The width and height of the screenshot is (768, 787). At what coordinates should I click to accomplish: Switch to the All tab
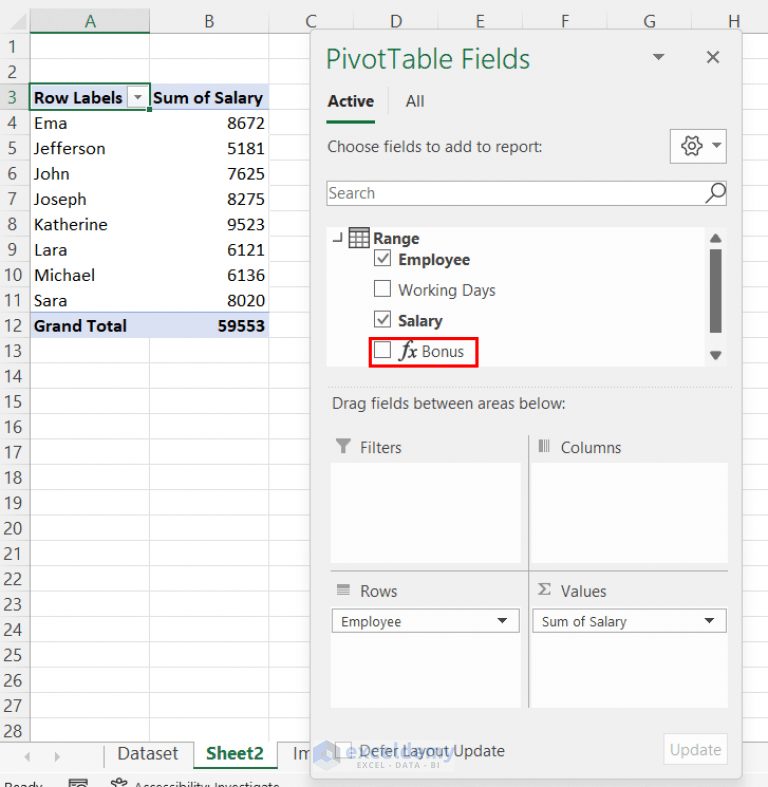click(415, 101)
